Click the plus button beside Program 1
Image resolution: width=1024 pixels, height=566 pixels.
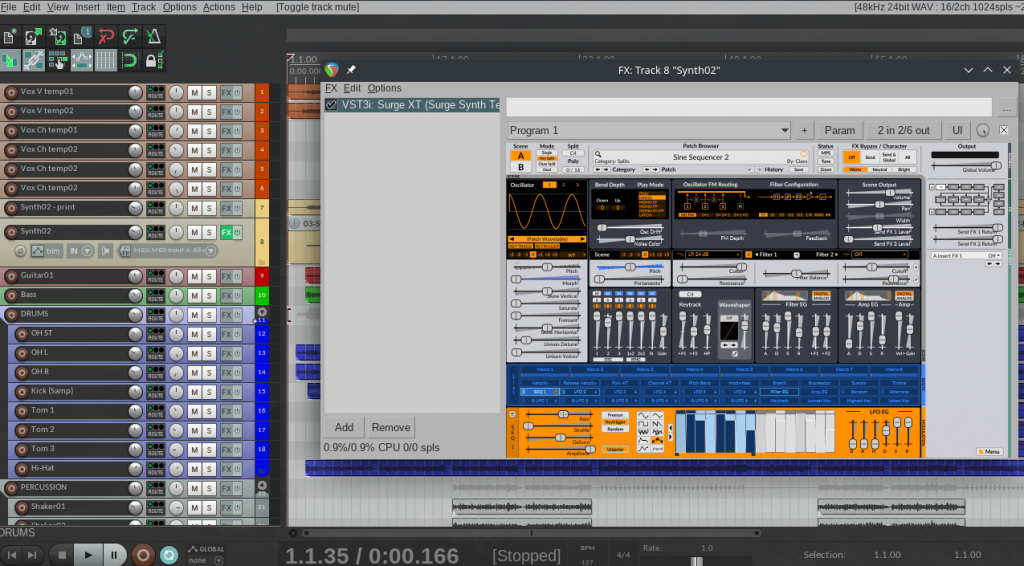804,130
